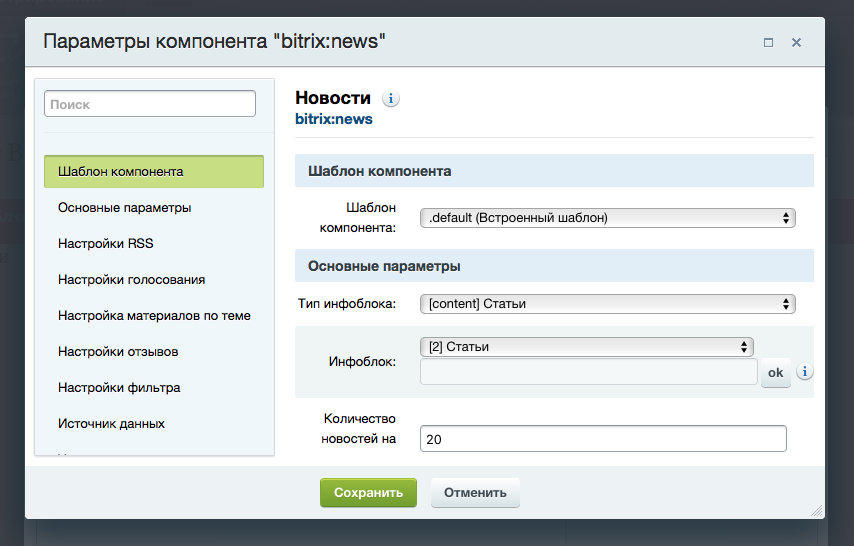Click the Количество новостей field with 20
The height and width of the screenshot is (546, 854).
[603, 439]
